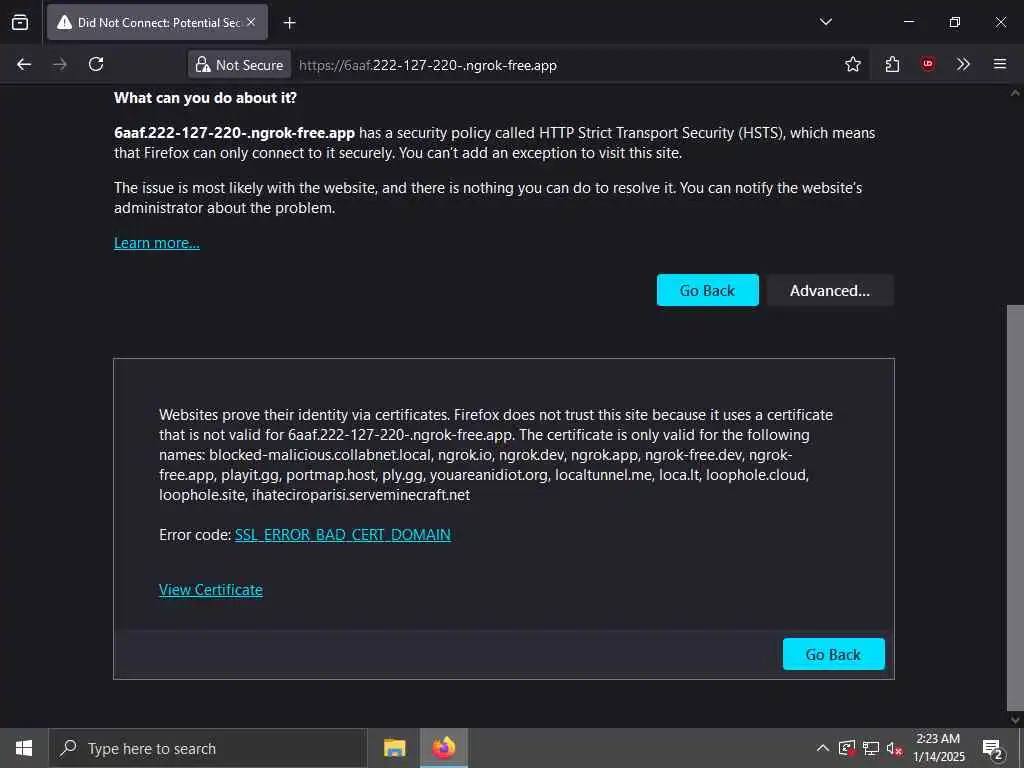This screenshot has width=1024, height=768.
Task: Close the Did Not Connect tab
Action: pyautogui.click(x=251, y=22)
